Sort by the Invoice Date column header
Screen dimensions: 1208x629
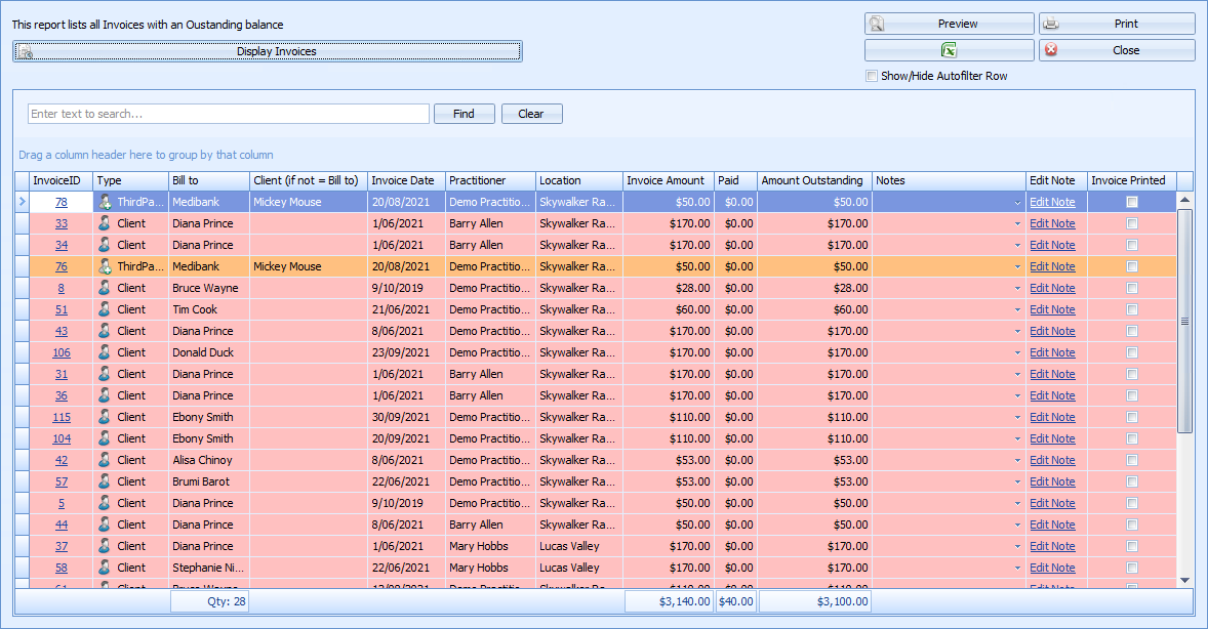pos(406,181)
